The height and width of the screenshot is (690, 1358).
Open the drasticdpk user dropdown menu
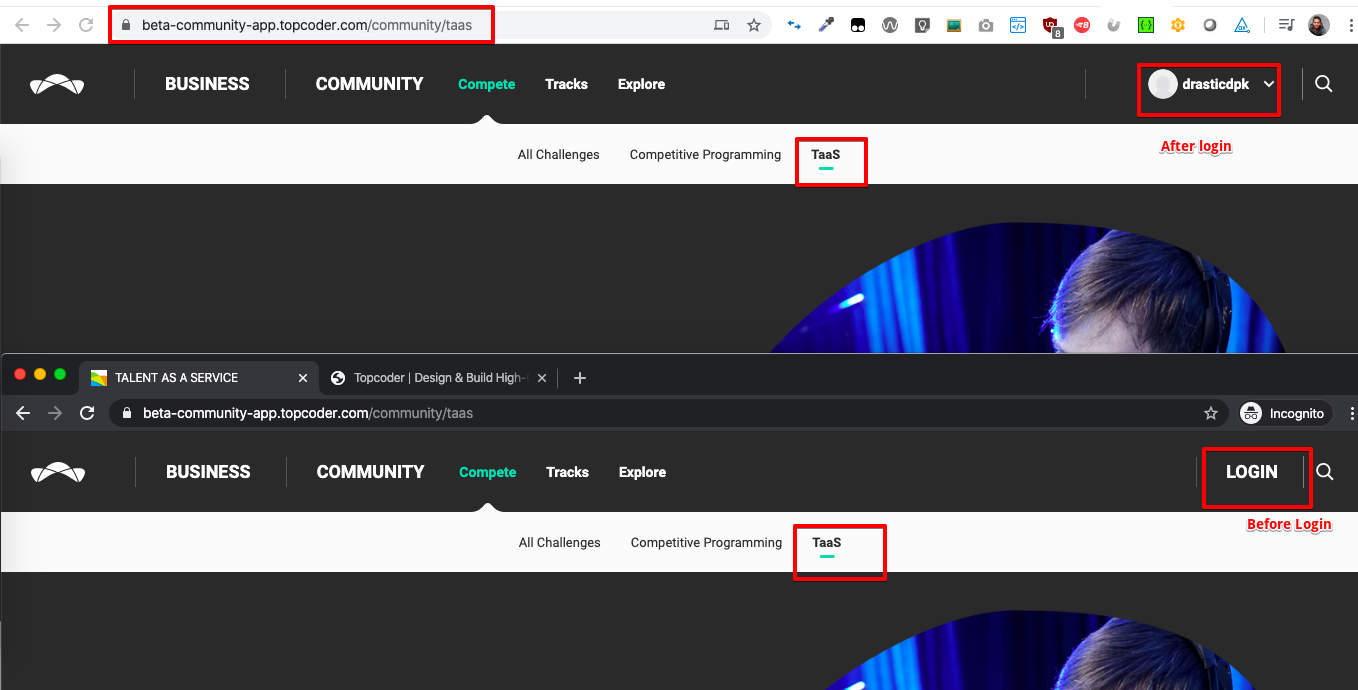(x=1212, y=85)
